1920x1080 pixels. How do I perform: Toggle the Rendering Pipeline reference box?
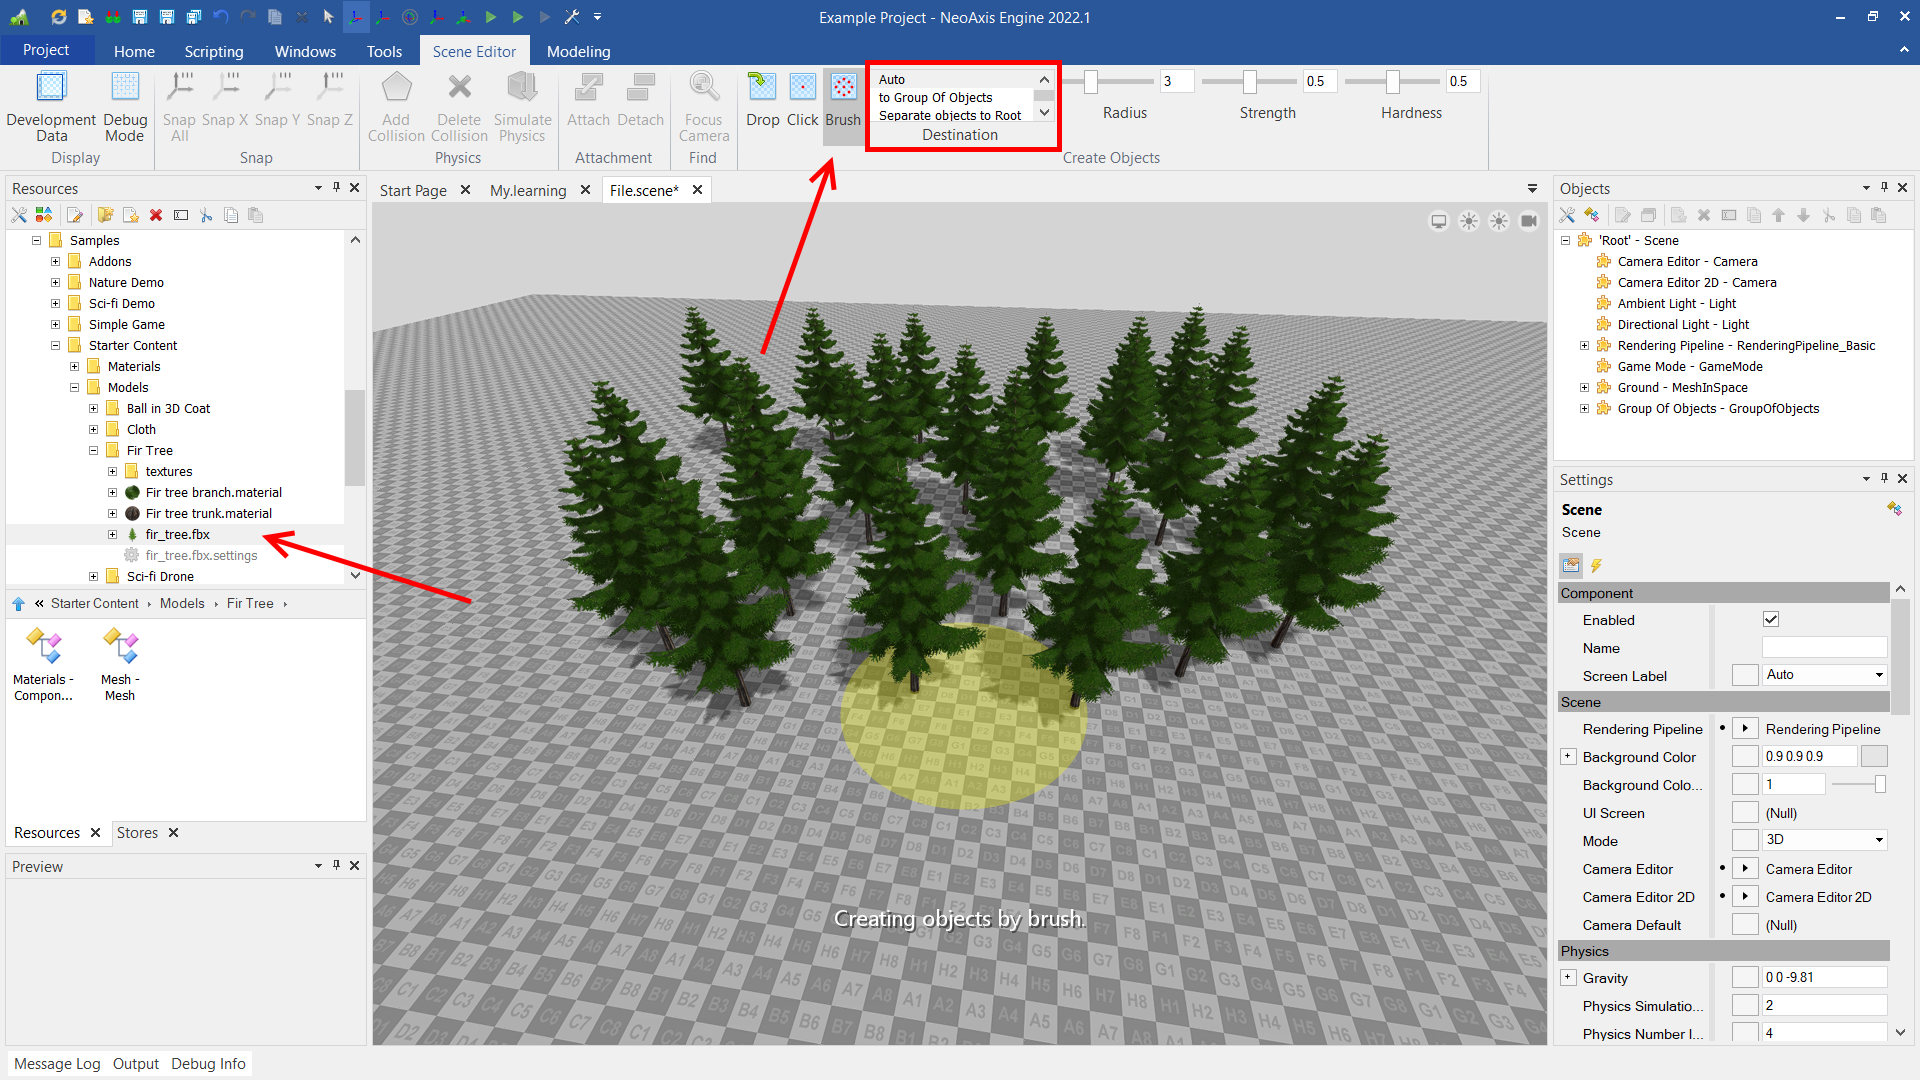(1745, 729)
